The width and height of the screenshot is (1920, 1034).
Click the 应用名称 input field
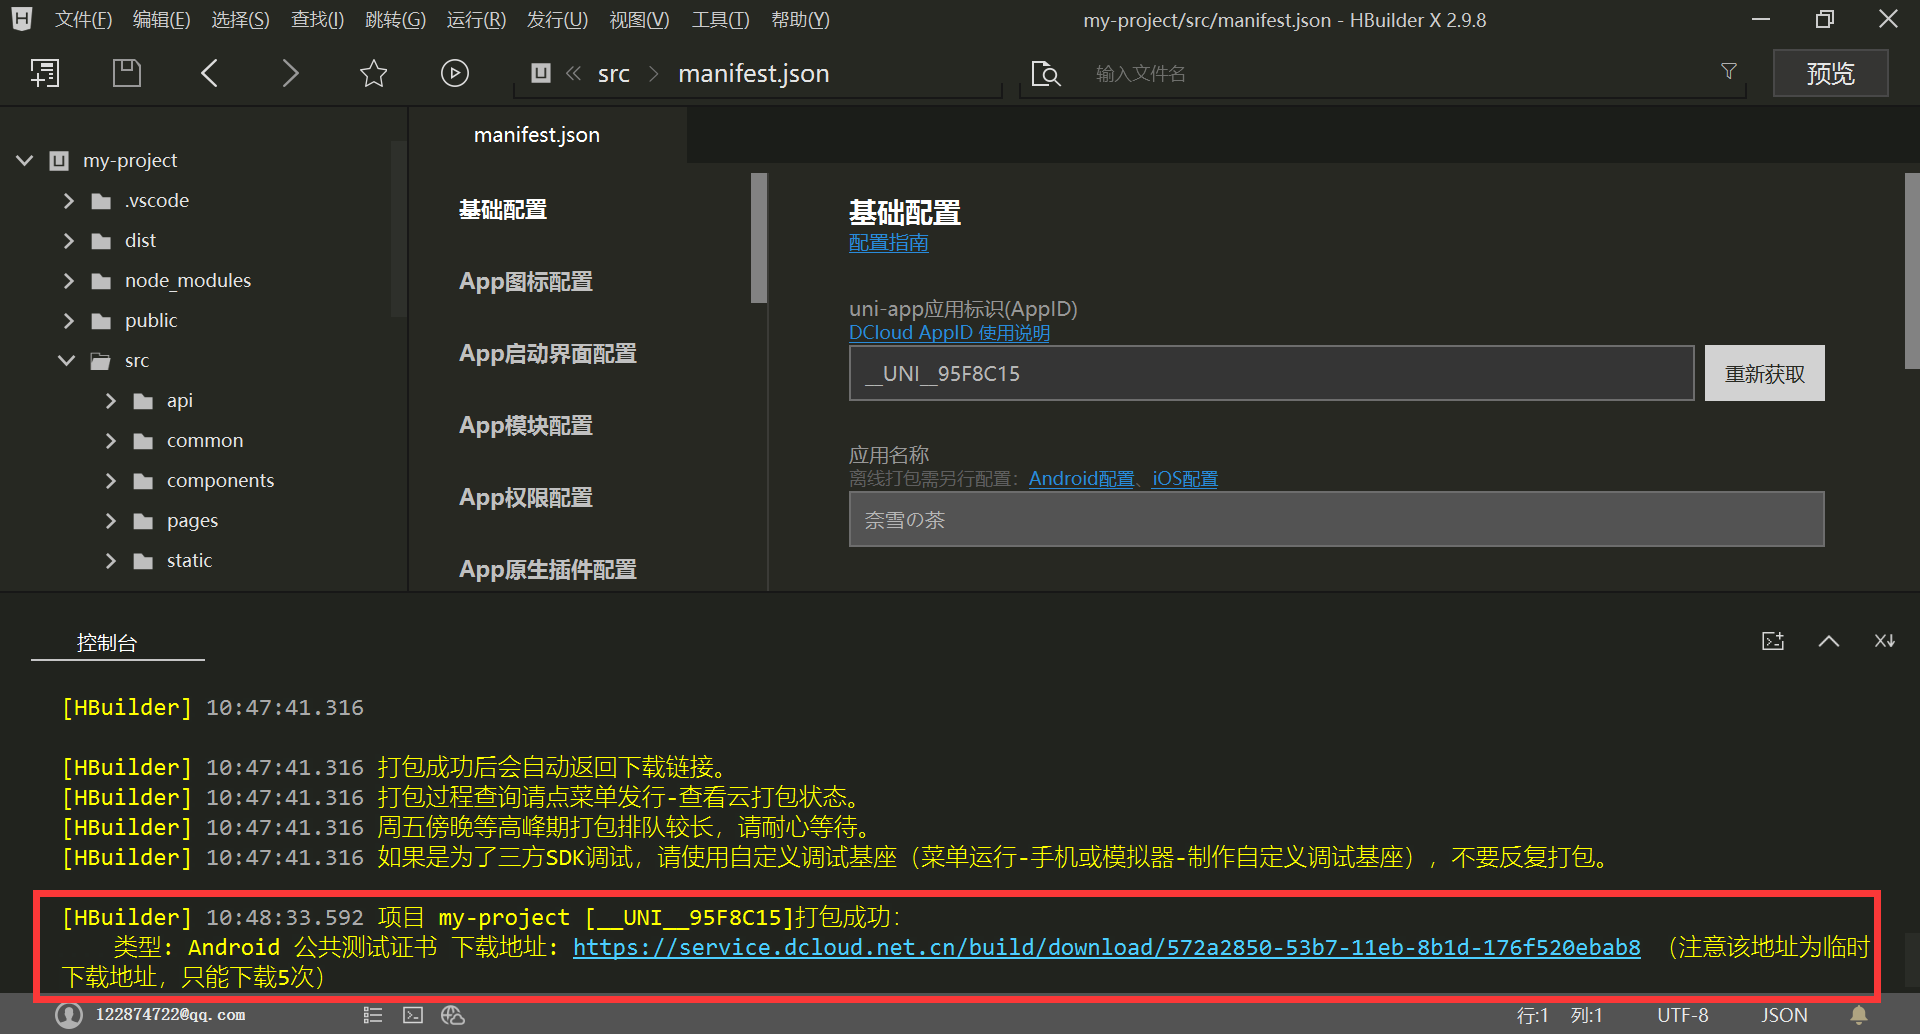coord(1336,519)
